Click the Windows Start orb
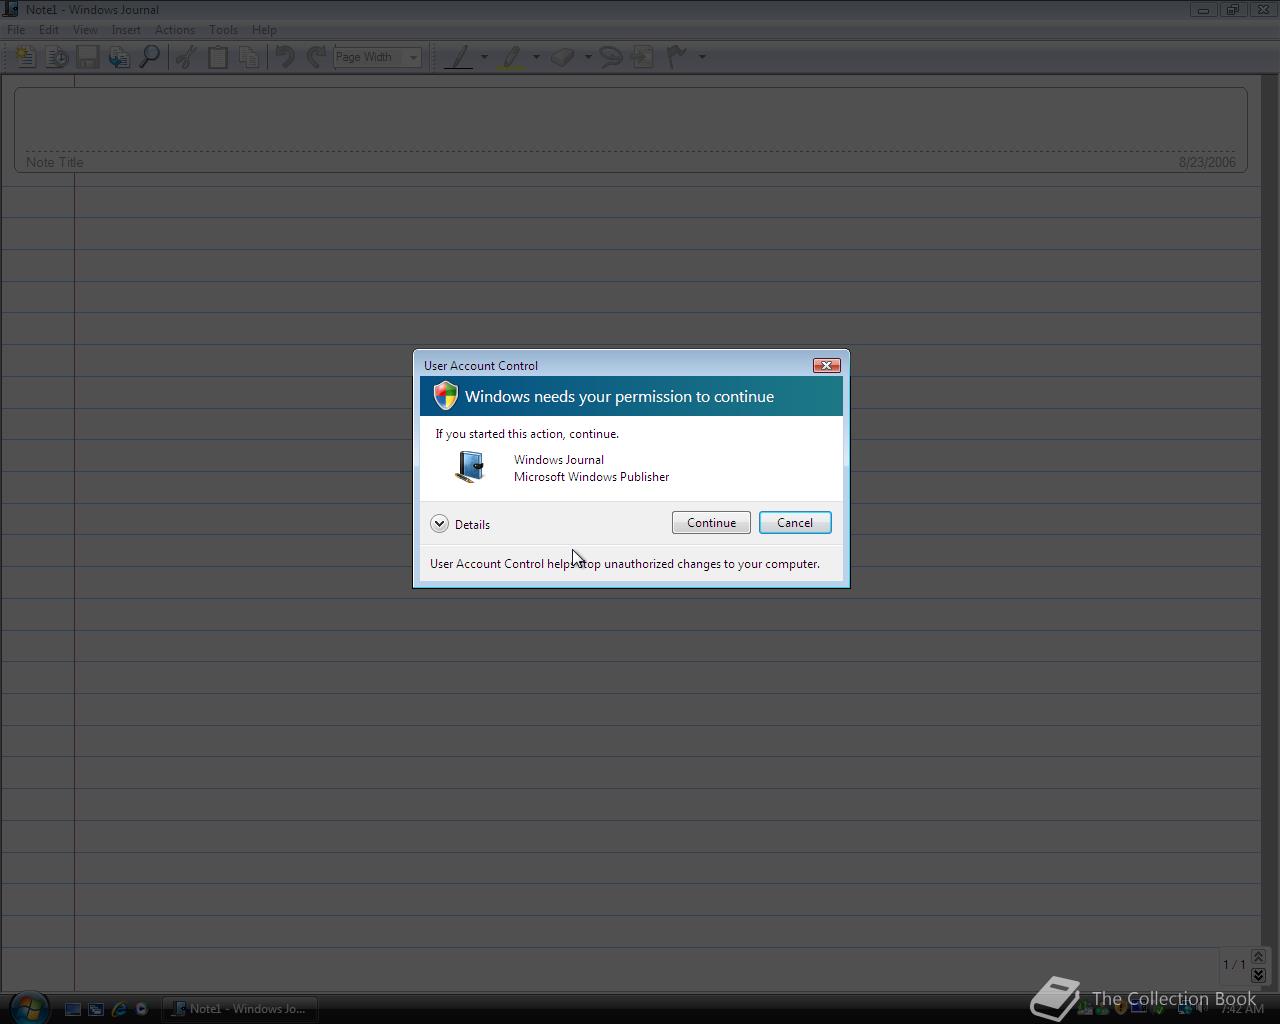Screen dimensions: 1280x1024 (28, 1007)
